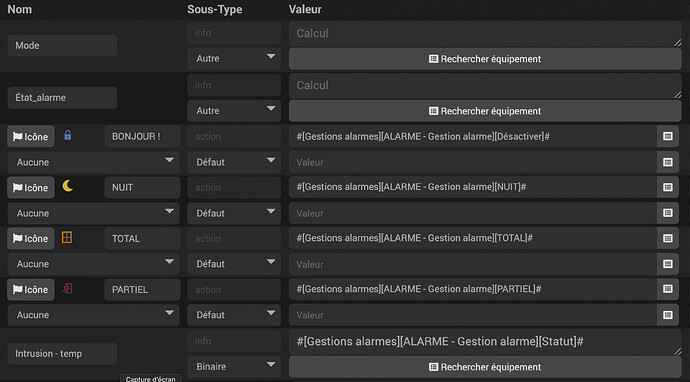Click the value field containing [Statut]
Viewport: 690px width, 382px height.
coord(485,342)
